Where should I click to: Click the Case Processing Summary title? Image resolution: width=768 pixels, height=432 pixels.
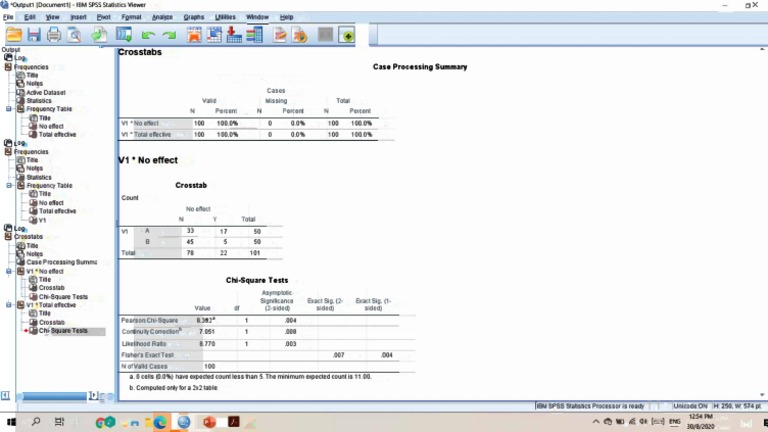[420, 67]
